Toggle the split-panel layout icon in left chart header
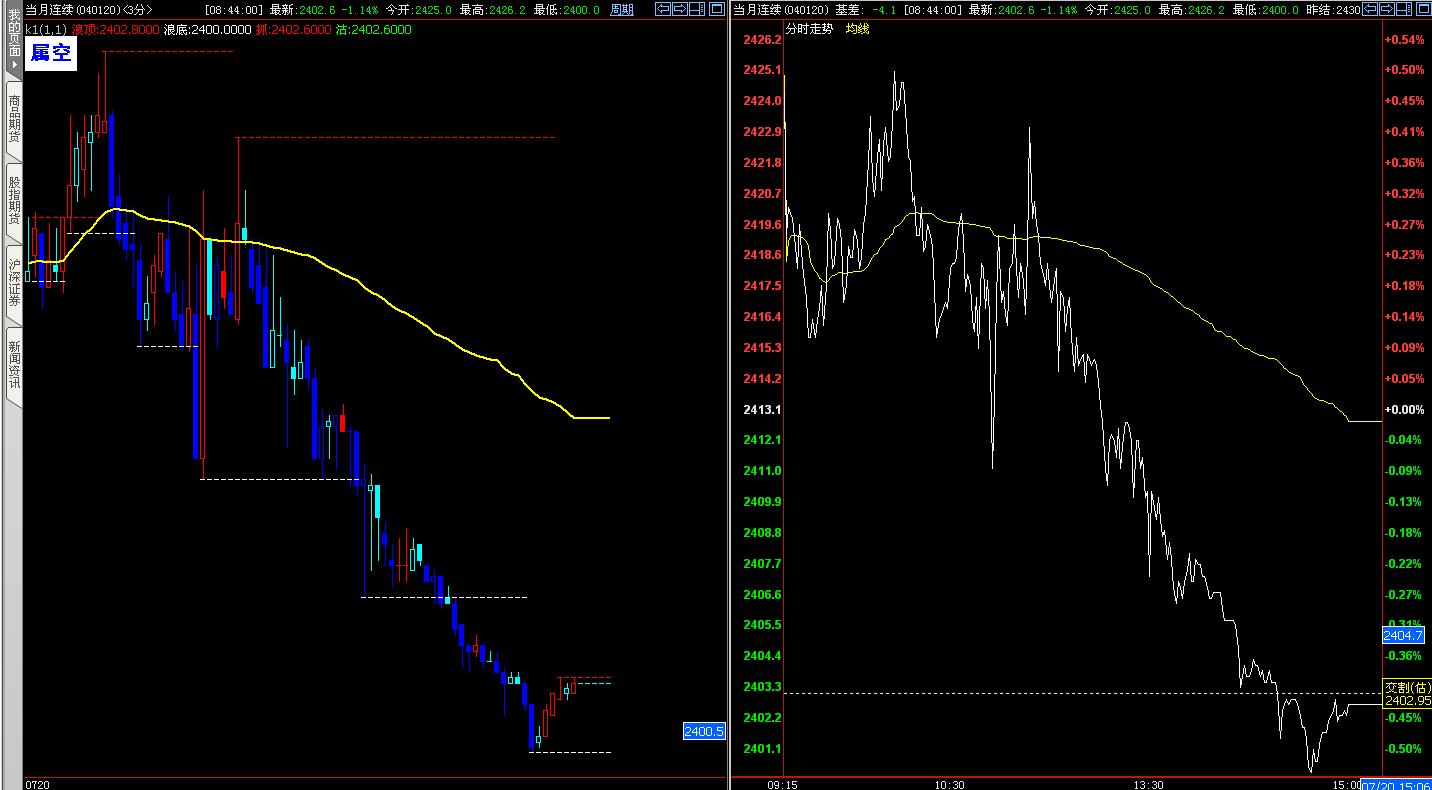The image size is (1432, 790). coord(699,9)
